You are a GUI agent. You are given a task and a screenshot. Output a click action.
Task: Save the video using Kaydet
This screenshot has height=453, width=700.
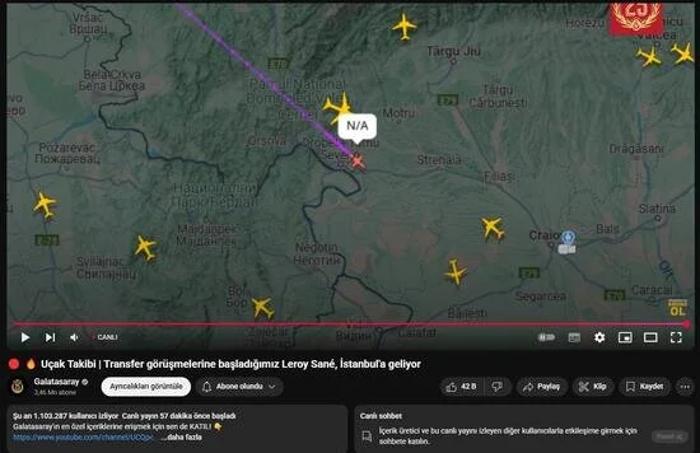pyautogui.click(x=644, y=387)
